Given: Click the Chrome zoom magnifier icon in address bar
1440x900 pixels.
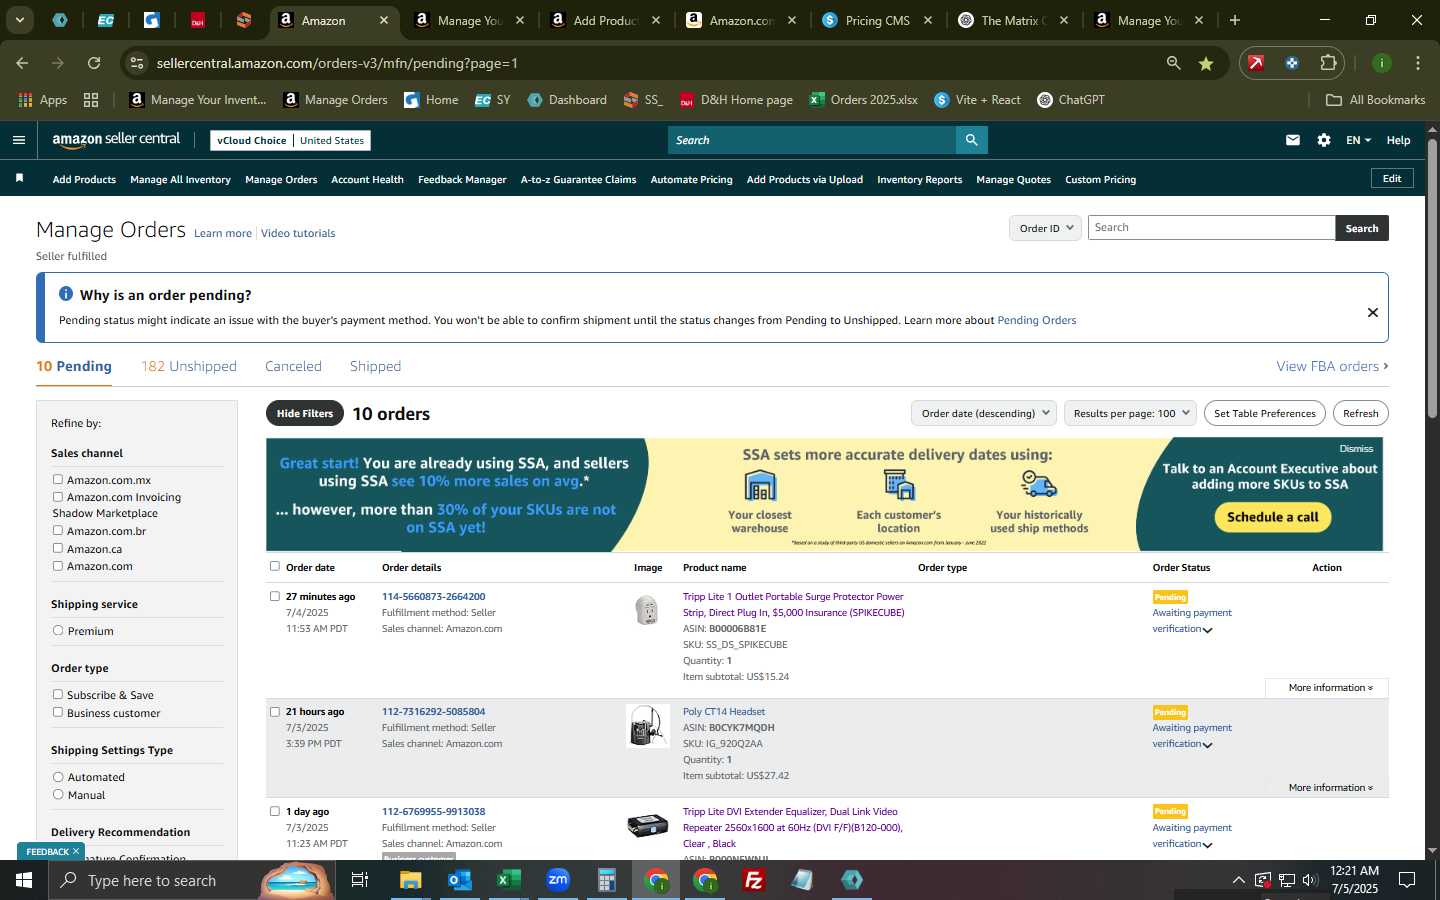Looking at the screenshot, I should click(1173, 63).
